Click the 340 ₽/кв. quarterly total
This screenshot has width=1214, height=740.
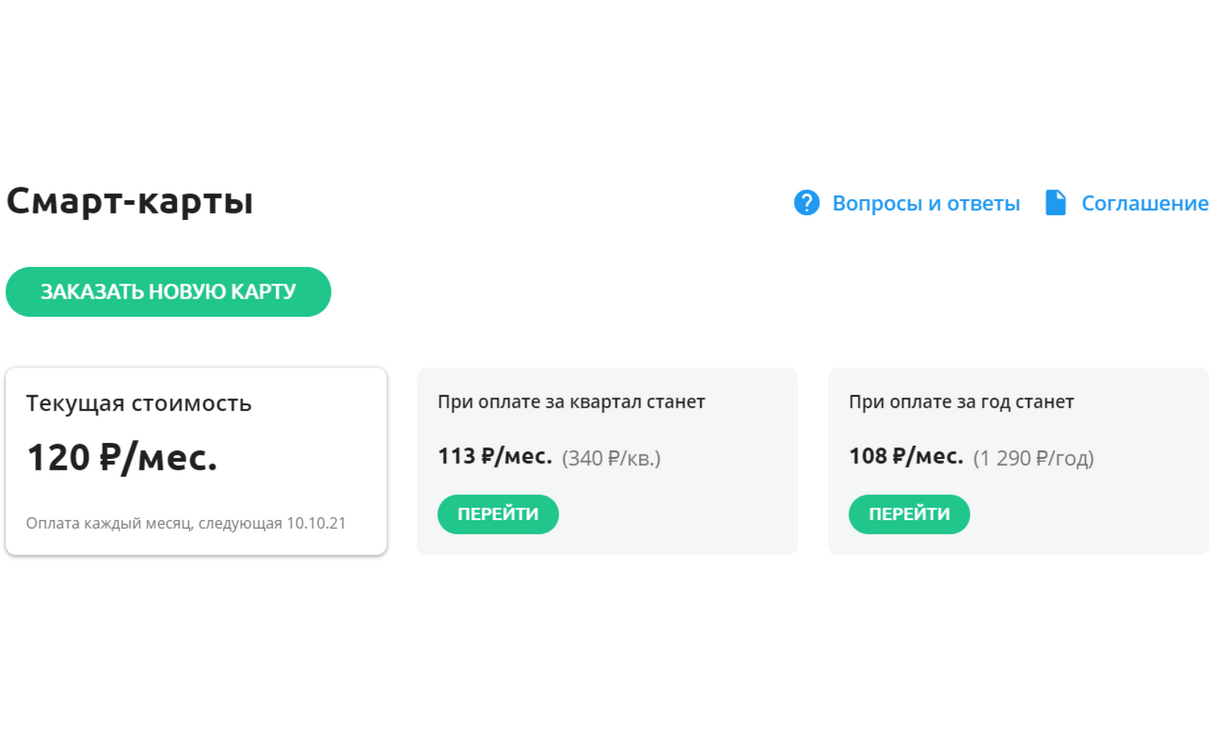611,458
